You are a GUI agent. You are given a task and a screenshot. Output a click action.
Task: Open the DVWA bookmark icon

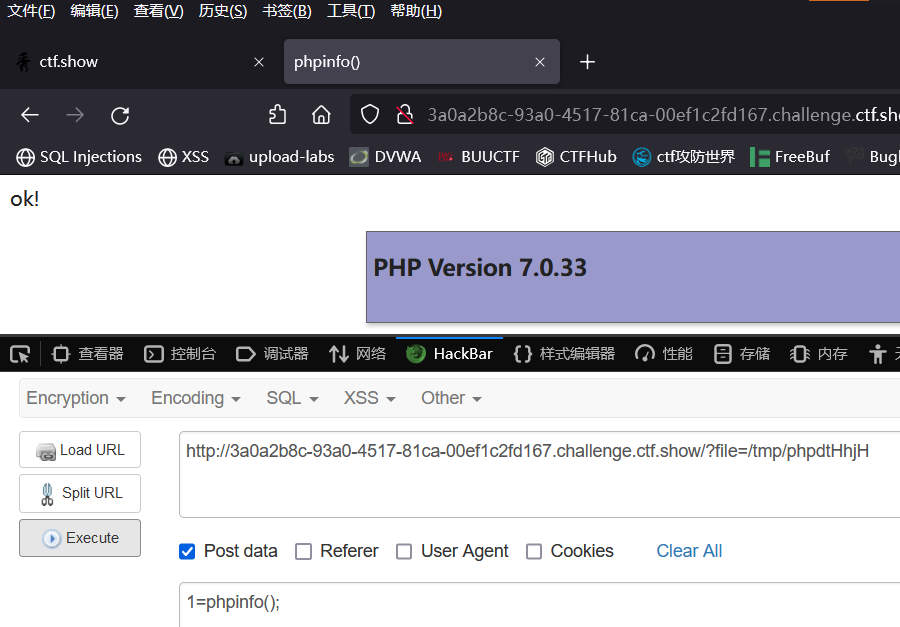coord(357,157)
